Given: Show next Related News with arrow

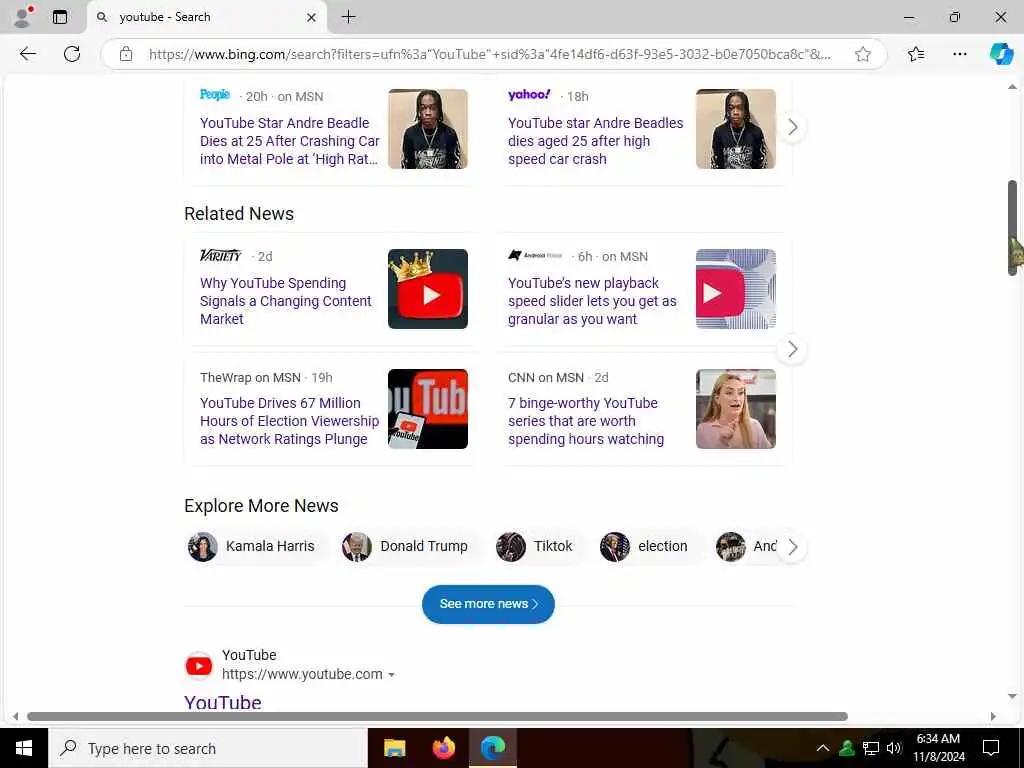Looking at the screenshot, I should 792,349.
